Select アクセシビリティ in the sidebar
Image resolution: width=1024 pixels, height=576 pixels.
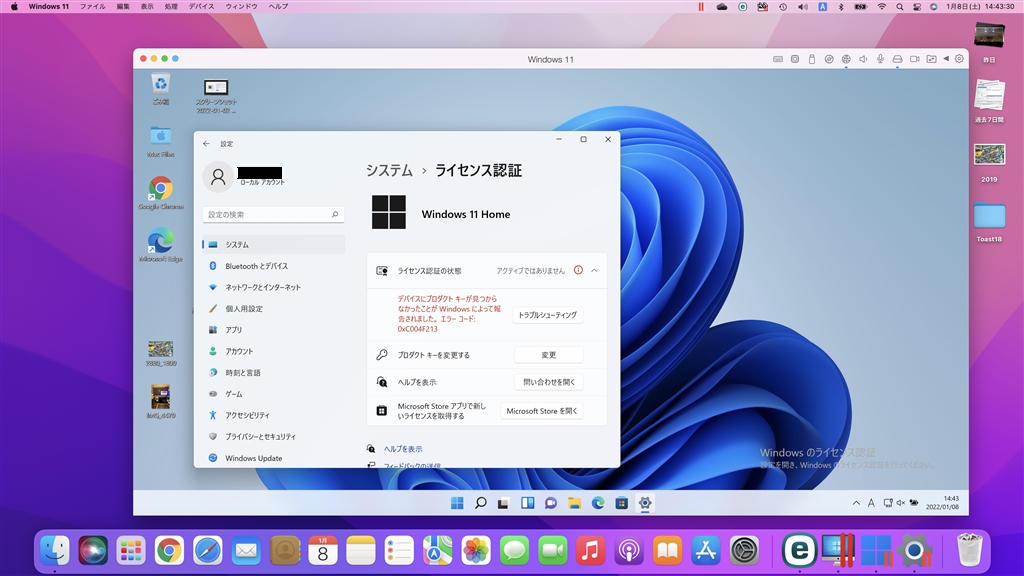coord(273,415)
